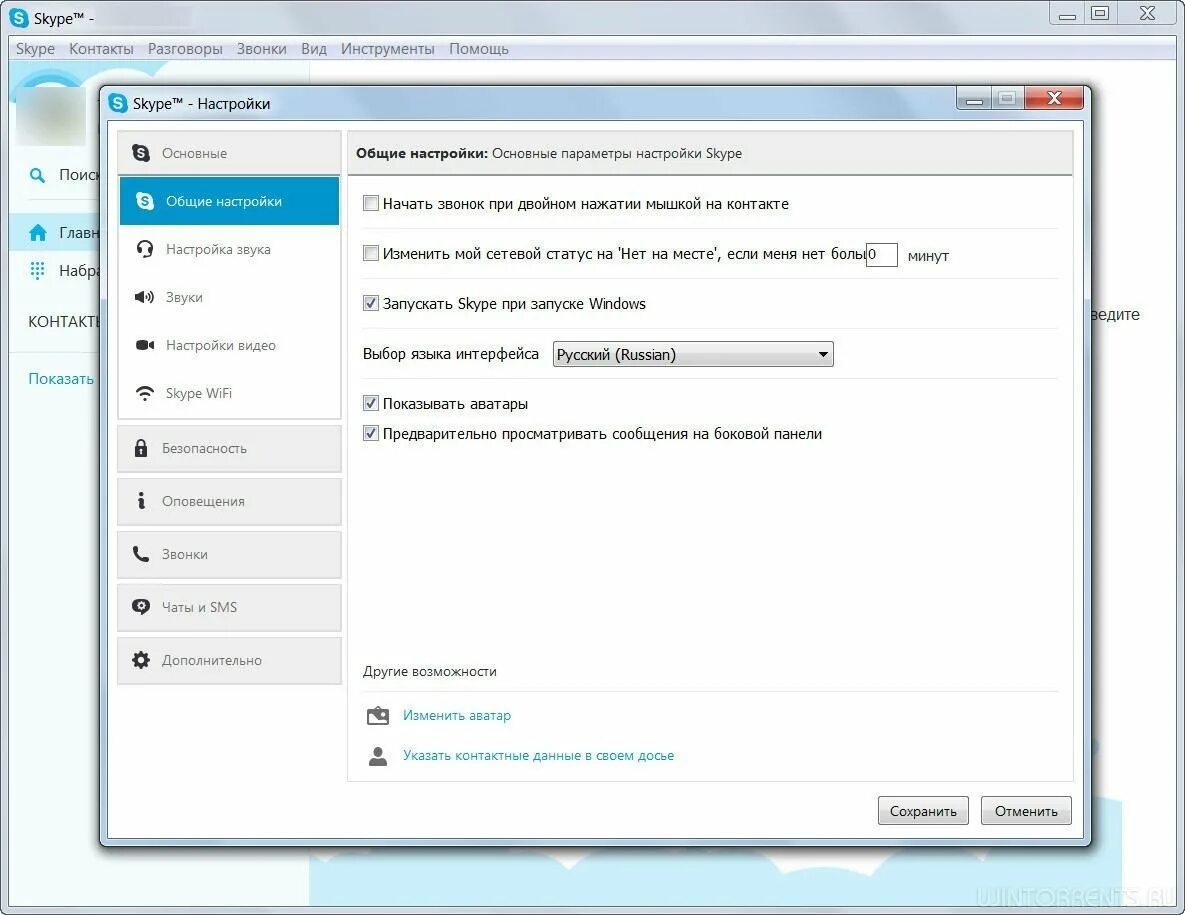
Task: Click the Skype logo in the main window title bar
Action: [18, 17]
